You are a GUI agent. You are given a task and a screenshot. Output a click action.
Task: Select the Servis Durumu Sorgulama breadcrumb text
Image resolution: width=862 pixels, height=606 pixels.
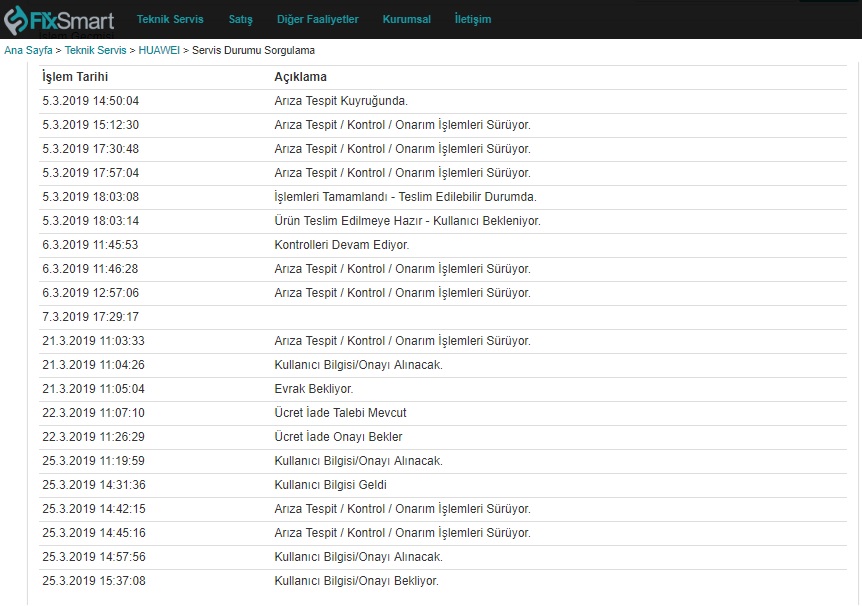253,50
